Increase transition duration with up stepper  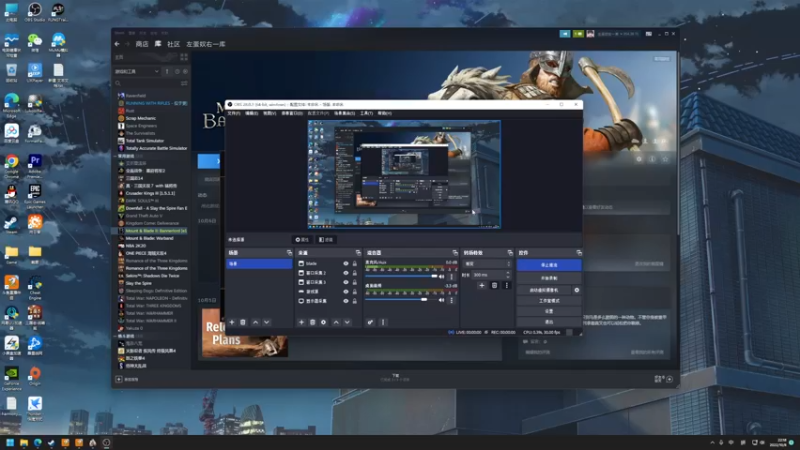click(508, 273)
